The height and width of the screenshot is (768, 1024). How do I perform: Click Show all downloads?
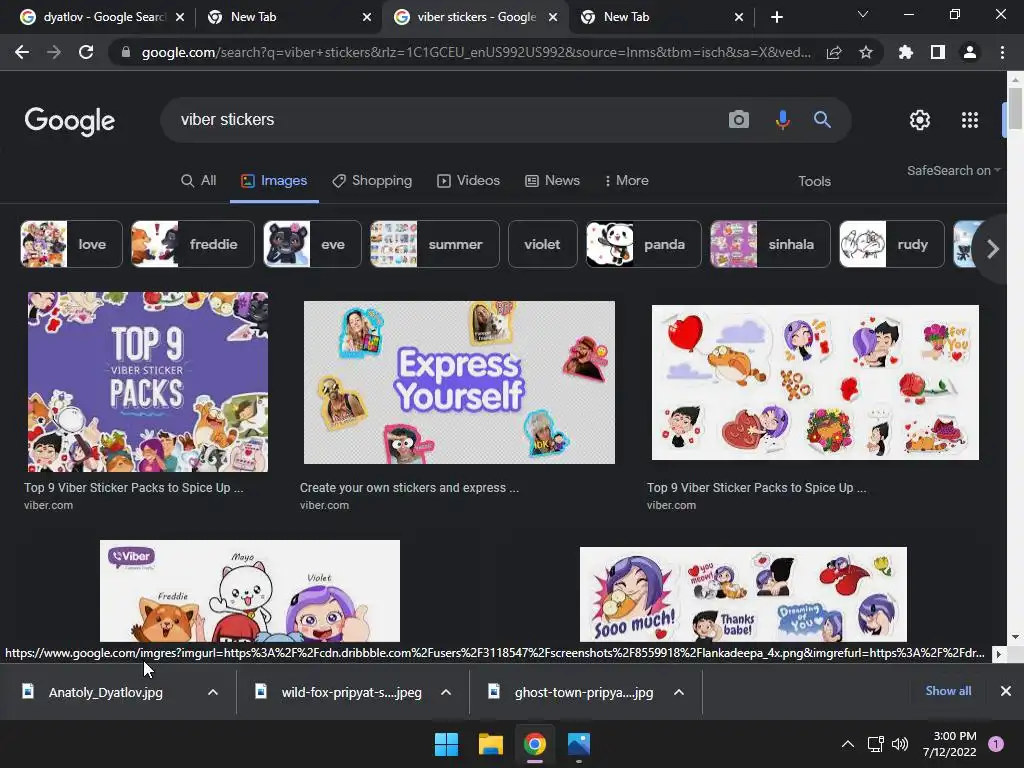tap(948, 691)
